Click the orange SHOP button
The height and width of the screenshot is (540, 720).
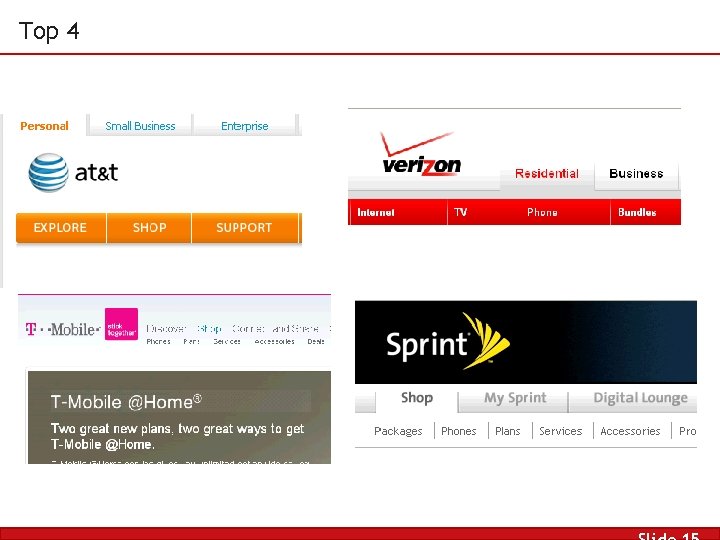149,228
